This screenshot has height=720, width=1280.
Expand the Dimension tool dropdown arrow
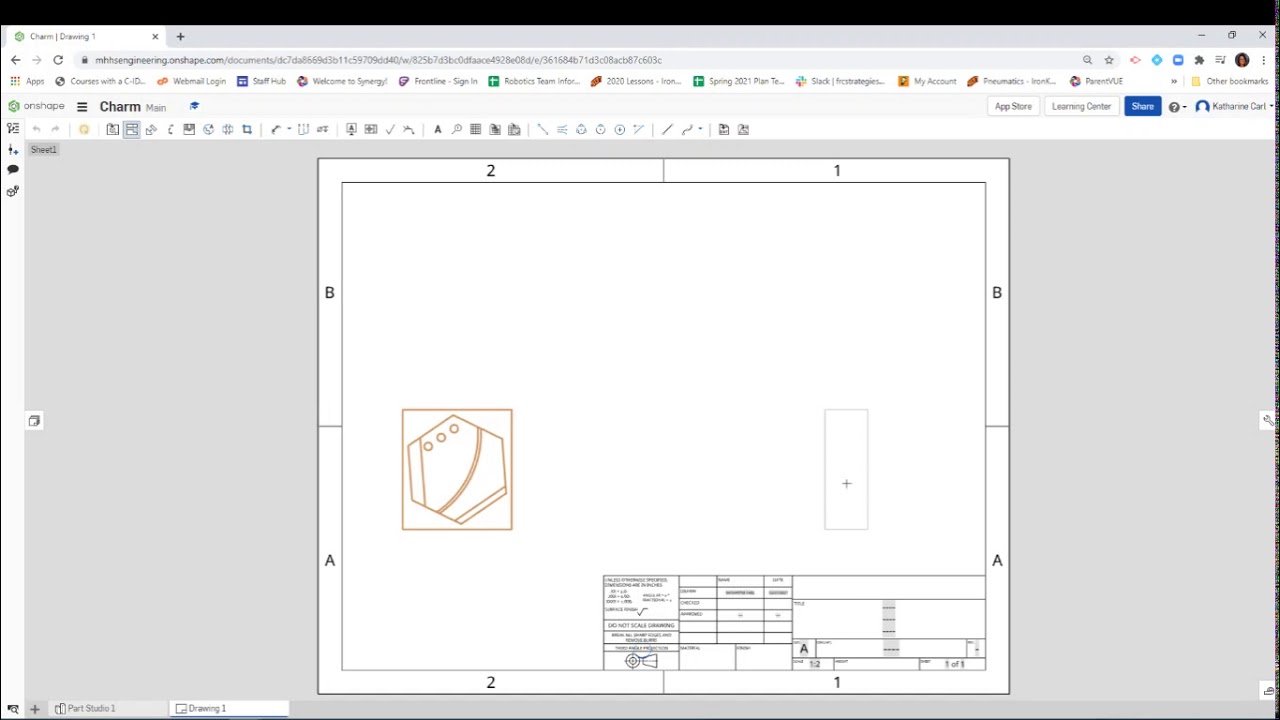pos(289,129)
